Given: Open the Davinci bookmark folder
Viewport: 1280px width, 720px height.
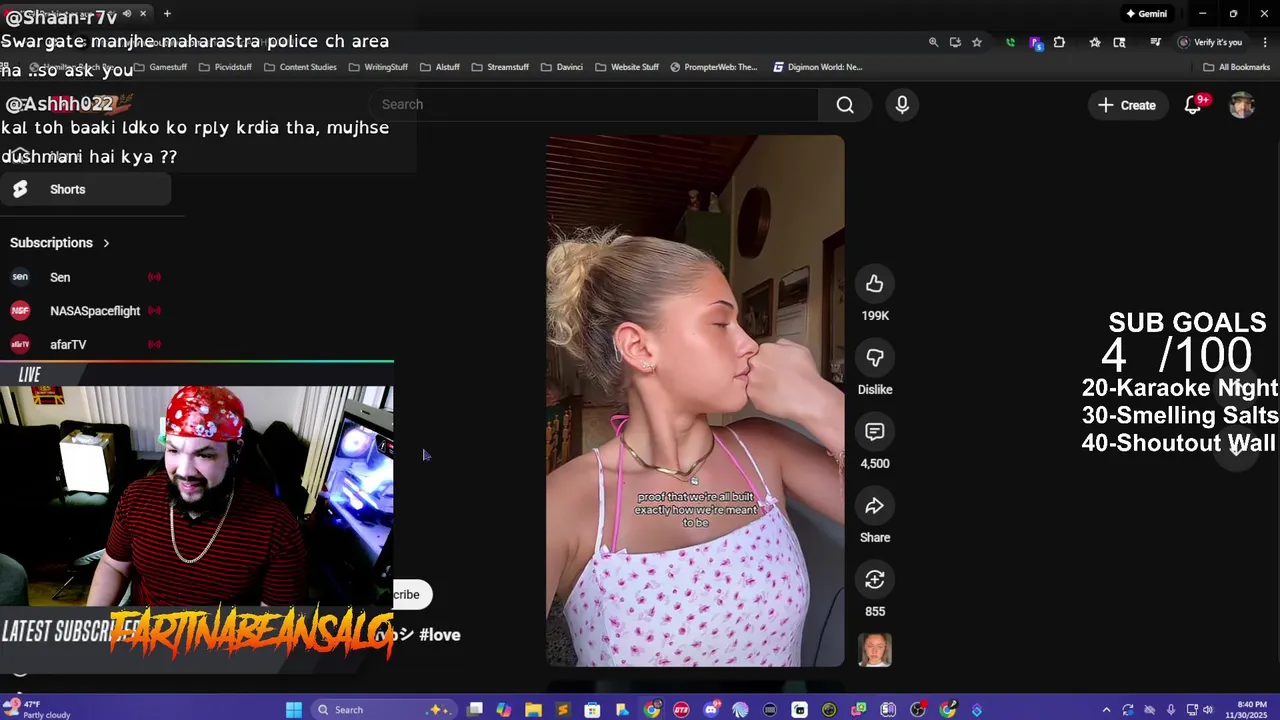Looking at the screenshot, I should [x=562, y=67].
